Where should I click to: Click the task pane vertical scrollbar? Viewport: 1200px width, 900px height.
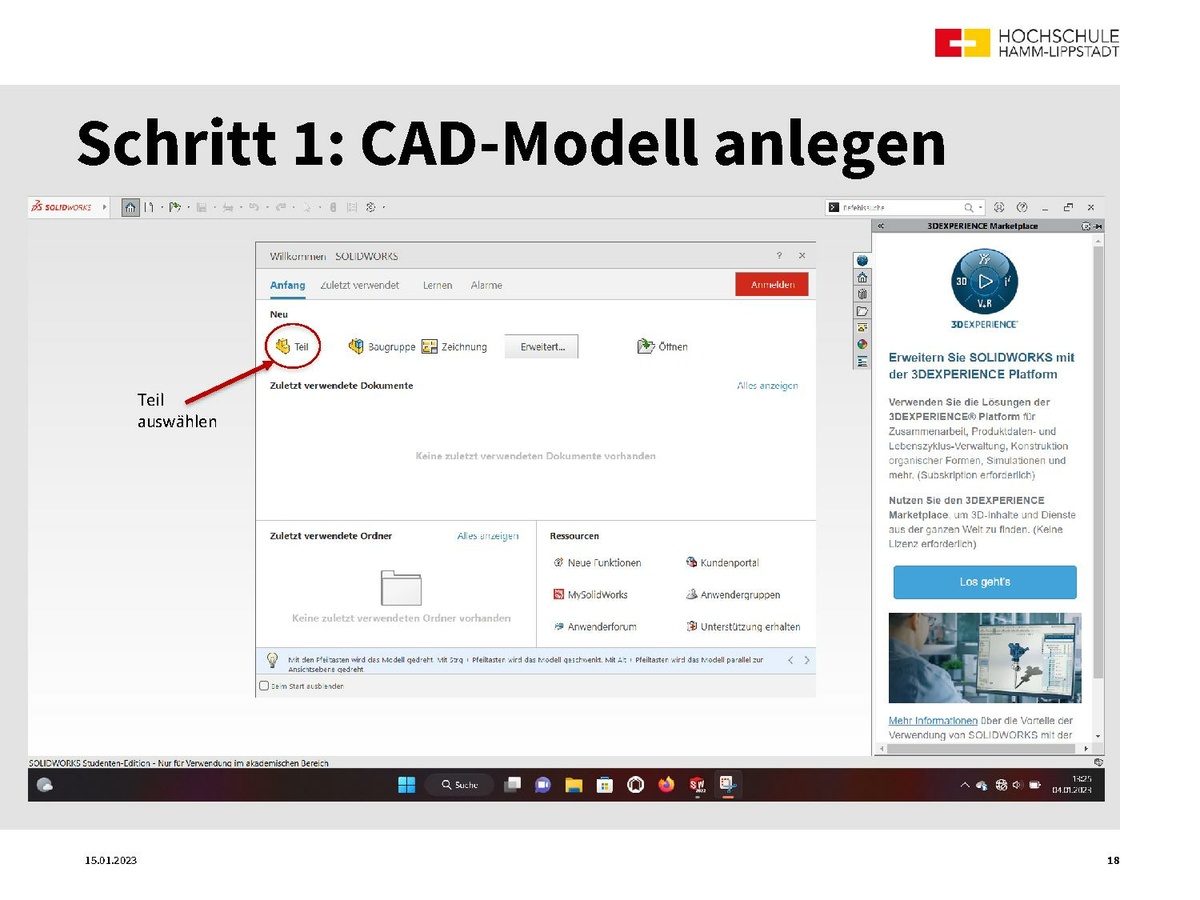pos(1098,450)
